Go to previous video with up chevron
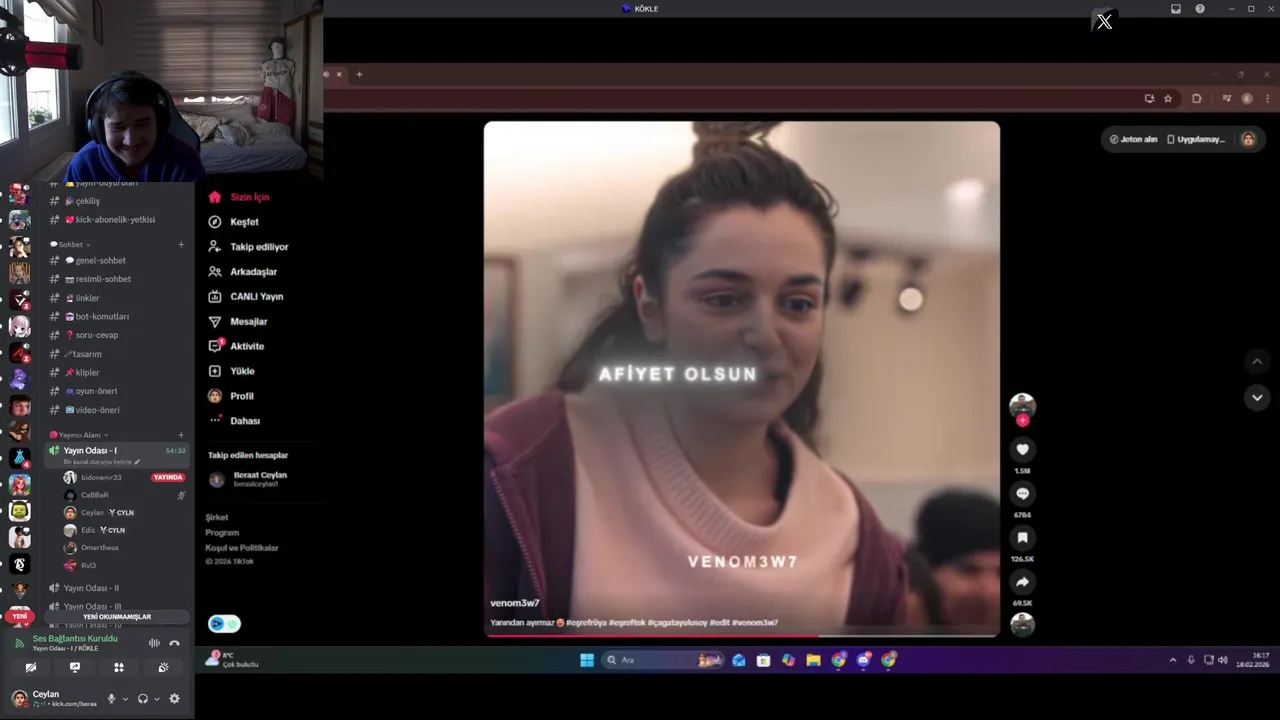Viewport: 1280px width, 720px height. click(x=1257, y=362)
